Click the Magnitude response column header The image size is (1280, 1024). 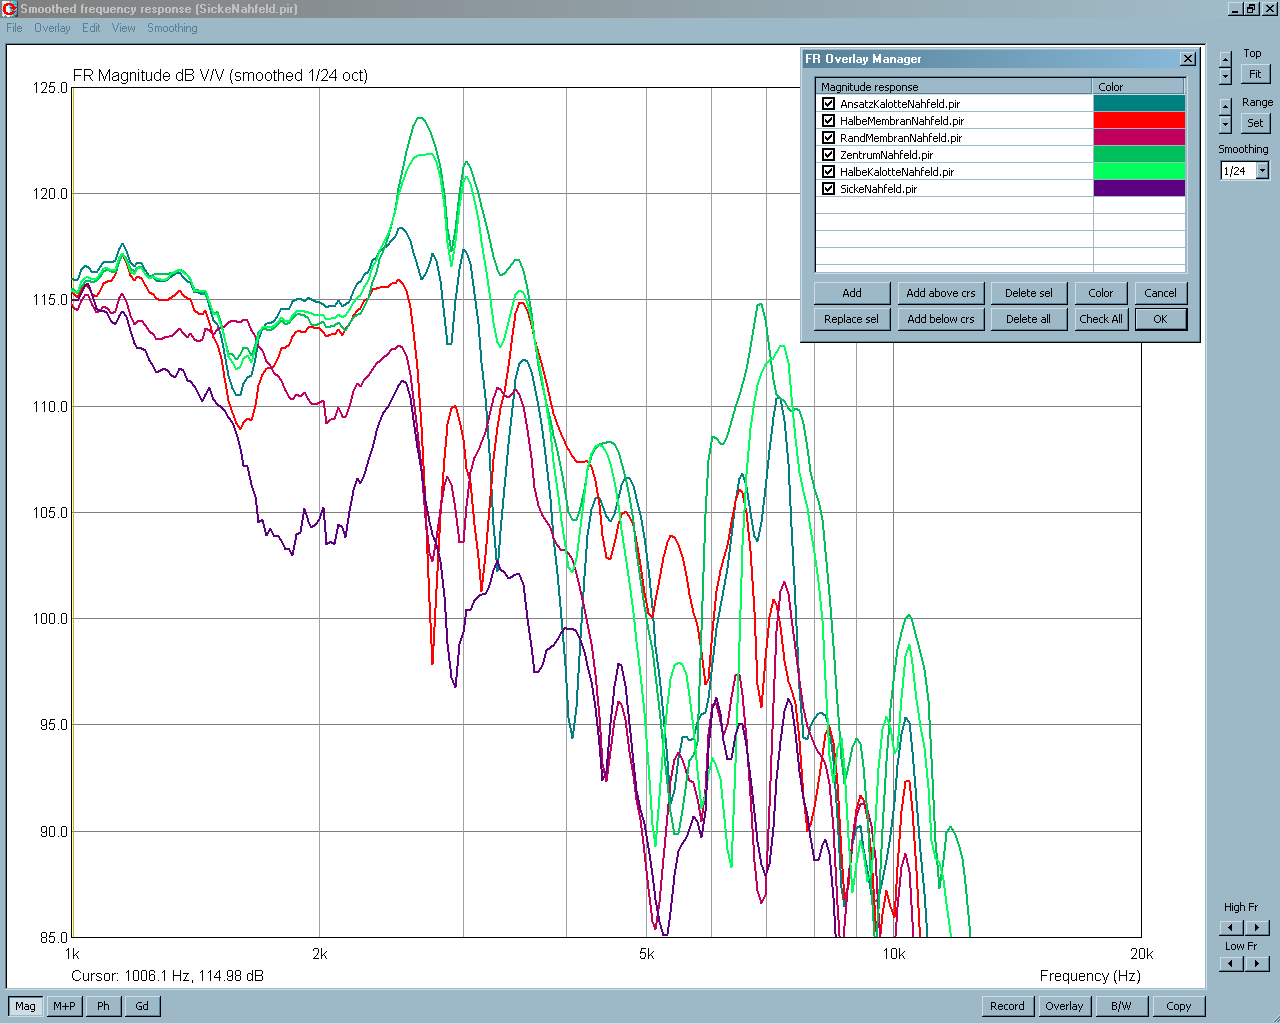(x=954, y=87)
